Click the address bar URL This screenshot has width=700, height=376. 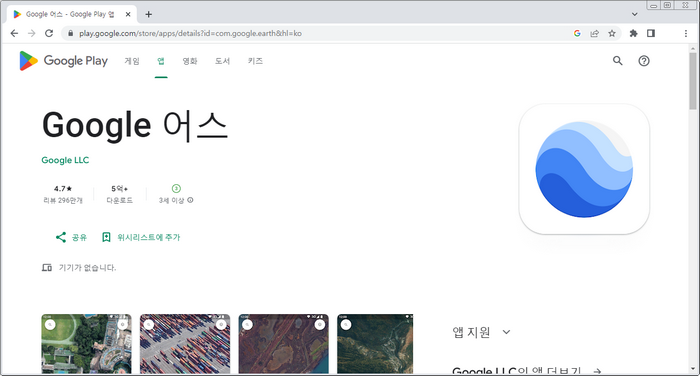[191, 33]
